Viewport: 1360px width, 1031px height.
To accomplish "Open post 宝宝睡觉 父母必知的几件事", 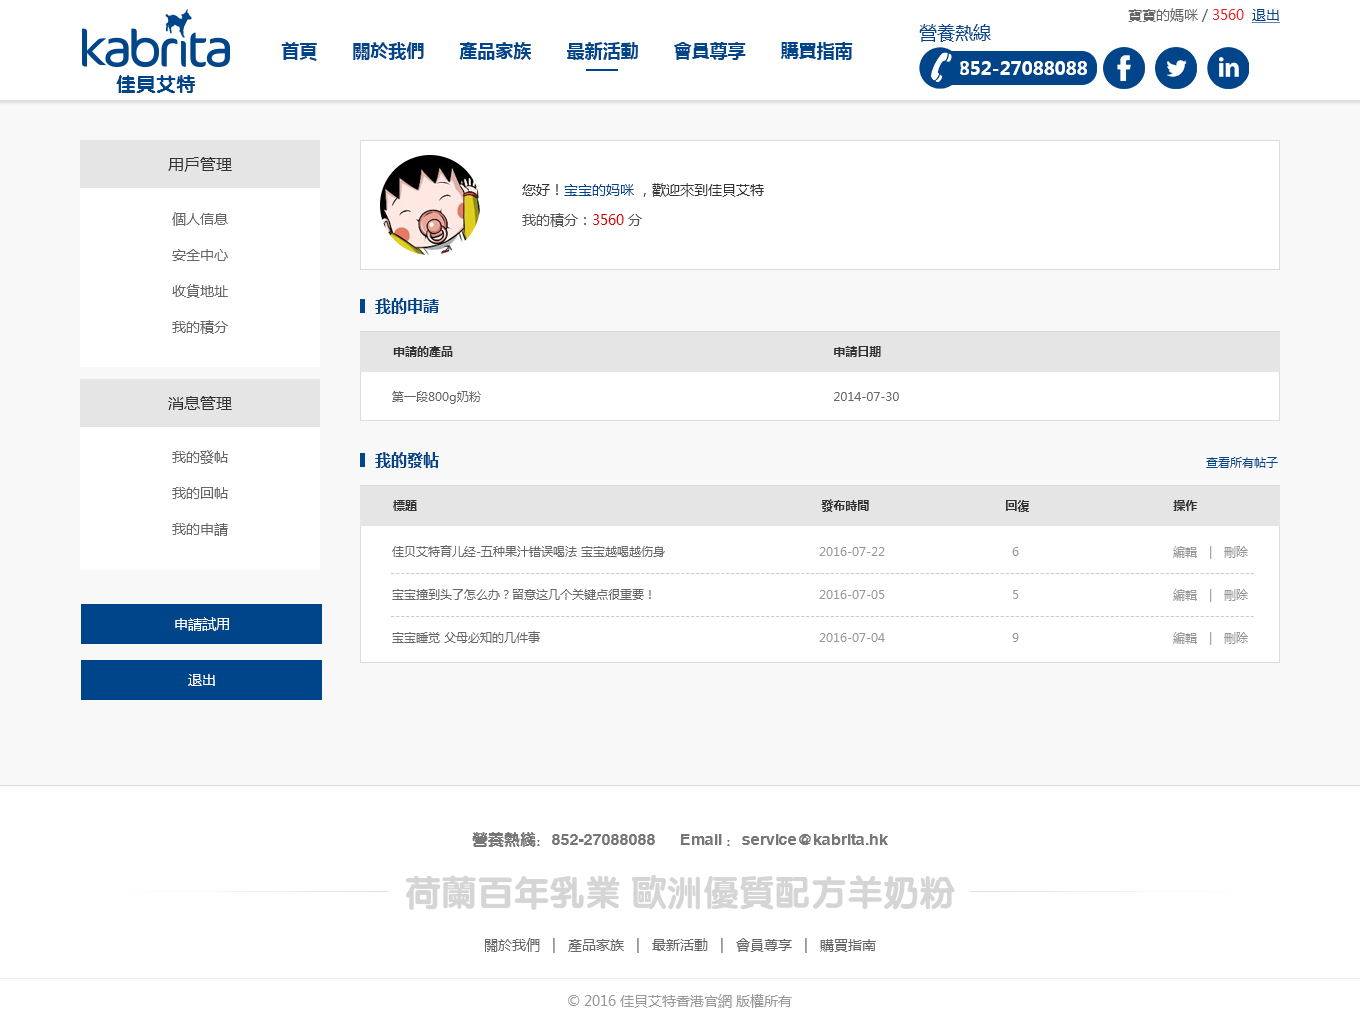I will pyautogui.click(x=466, y=638).
